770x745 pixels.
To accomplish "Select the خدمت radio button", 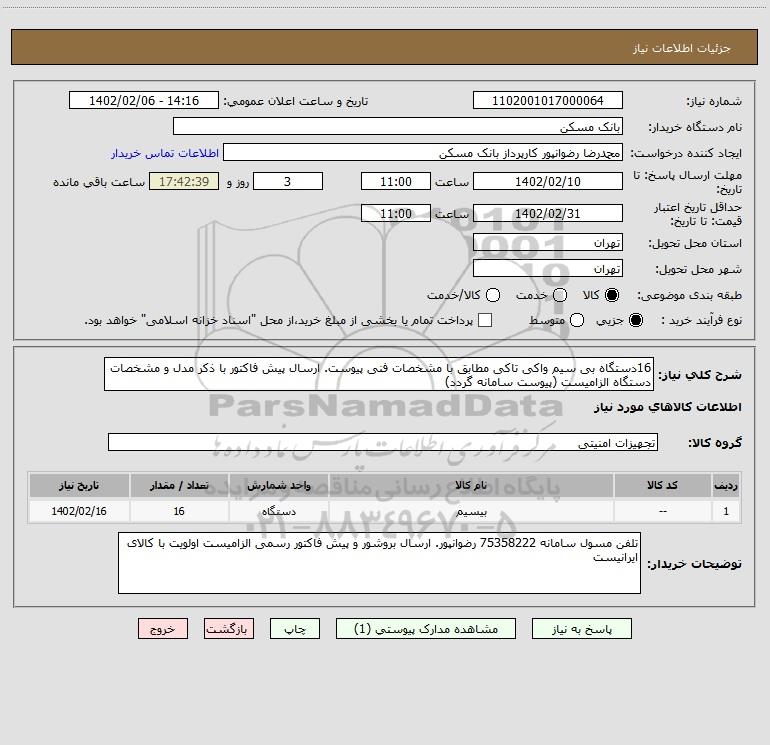I will 559,295.
